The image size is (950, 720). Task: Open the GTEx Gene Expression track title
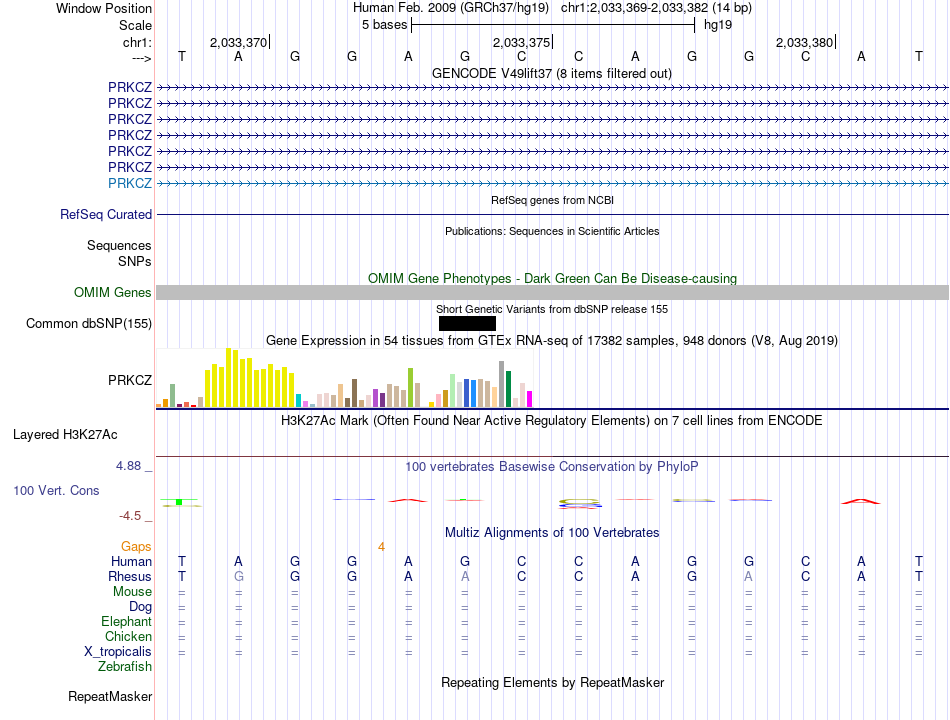[551, 341]
